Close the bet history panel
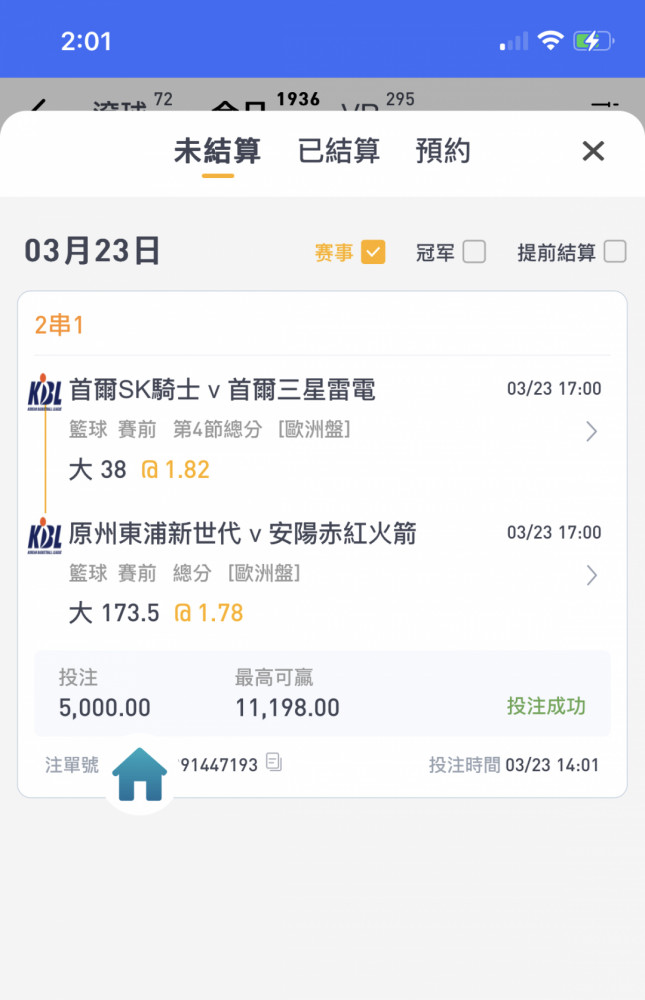This screenshot has height=1000, width=645. tap(593, 151)
